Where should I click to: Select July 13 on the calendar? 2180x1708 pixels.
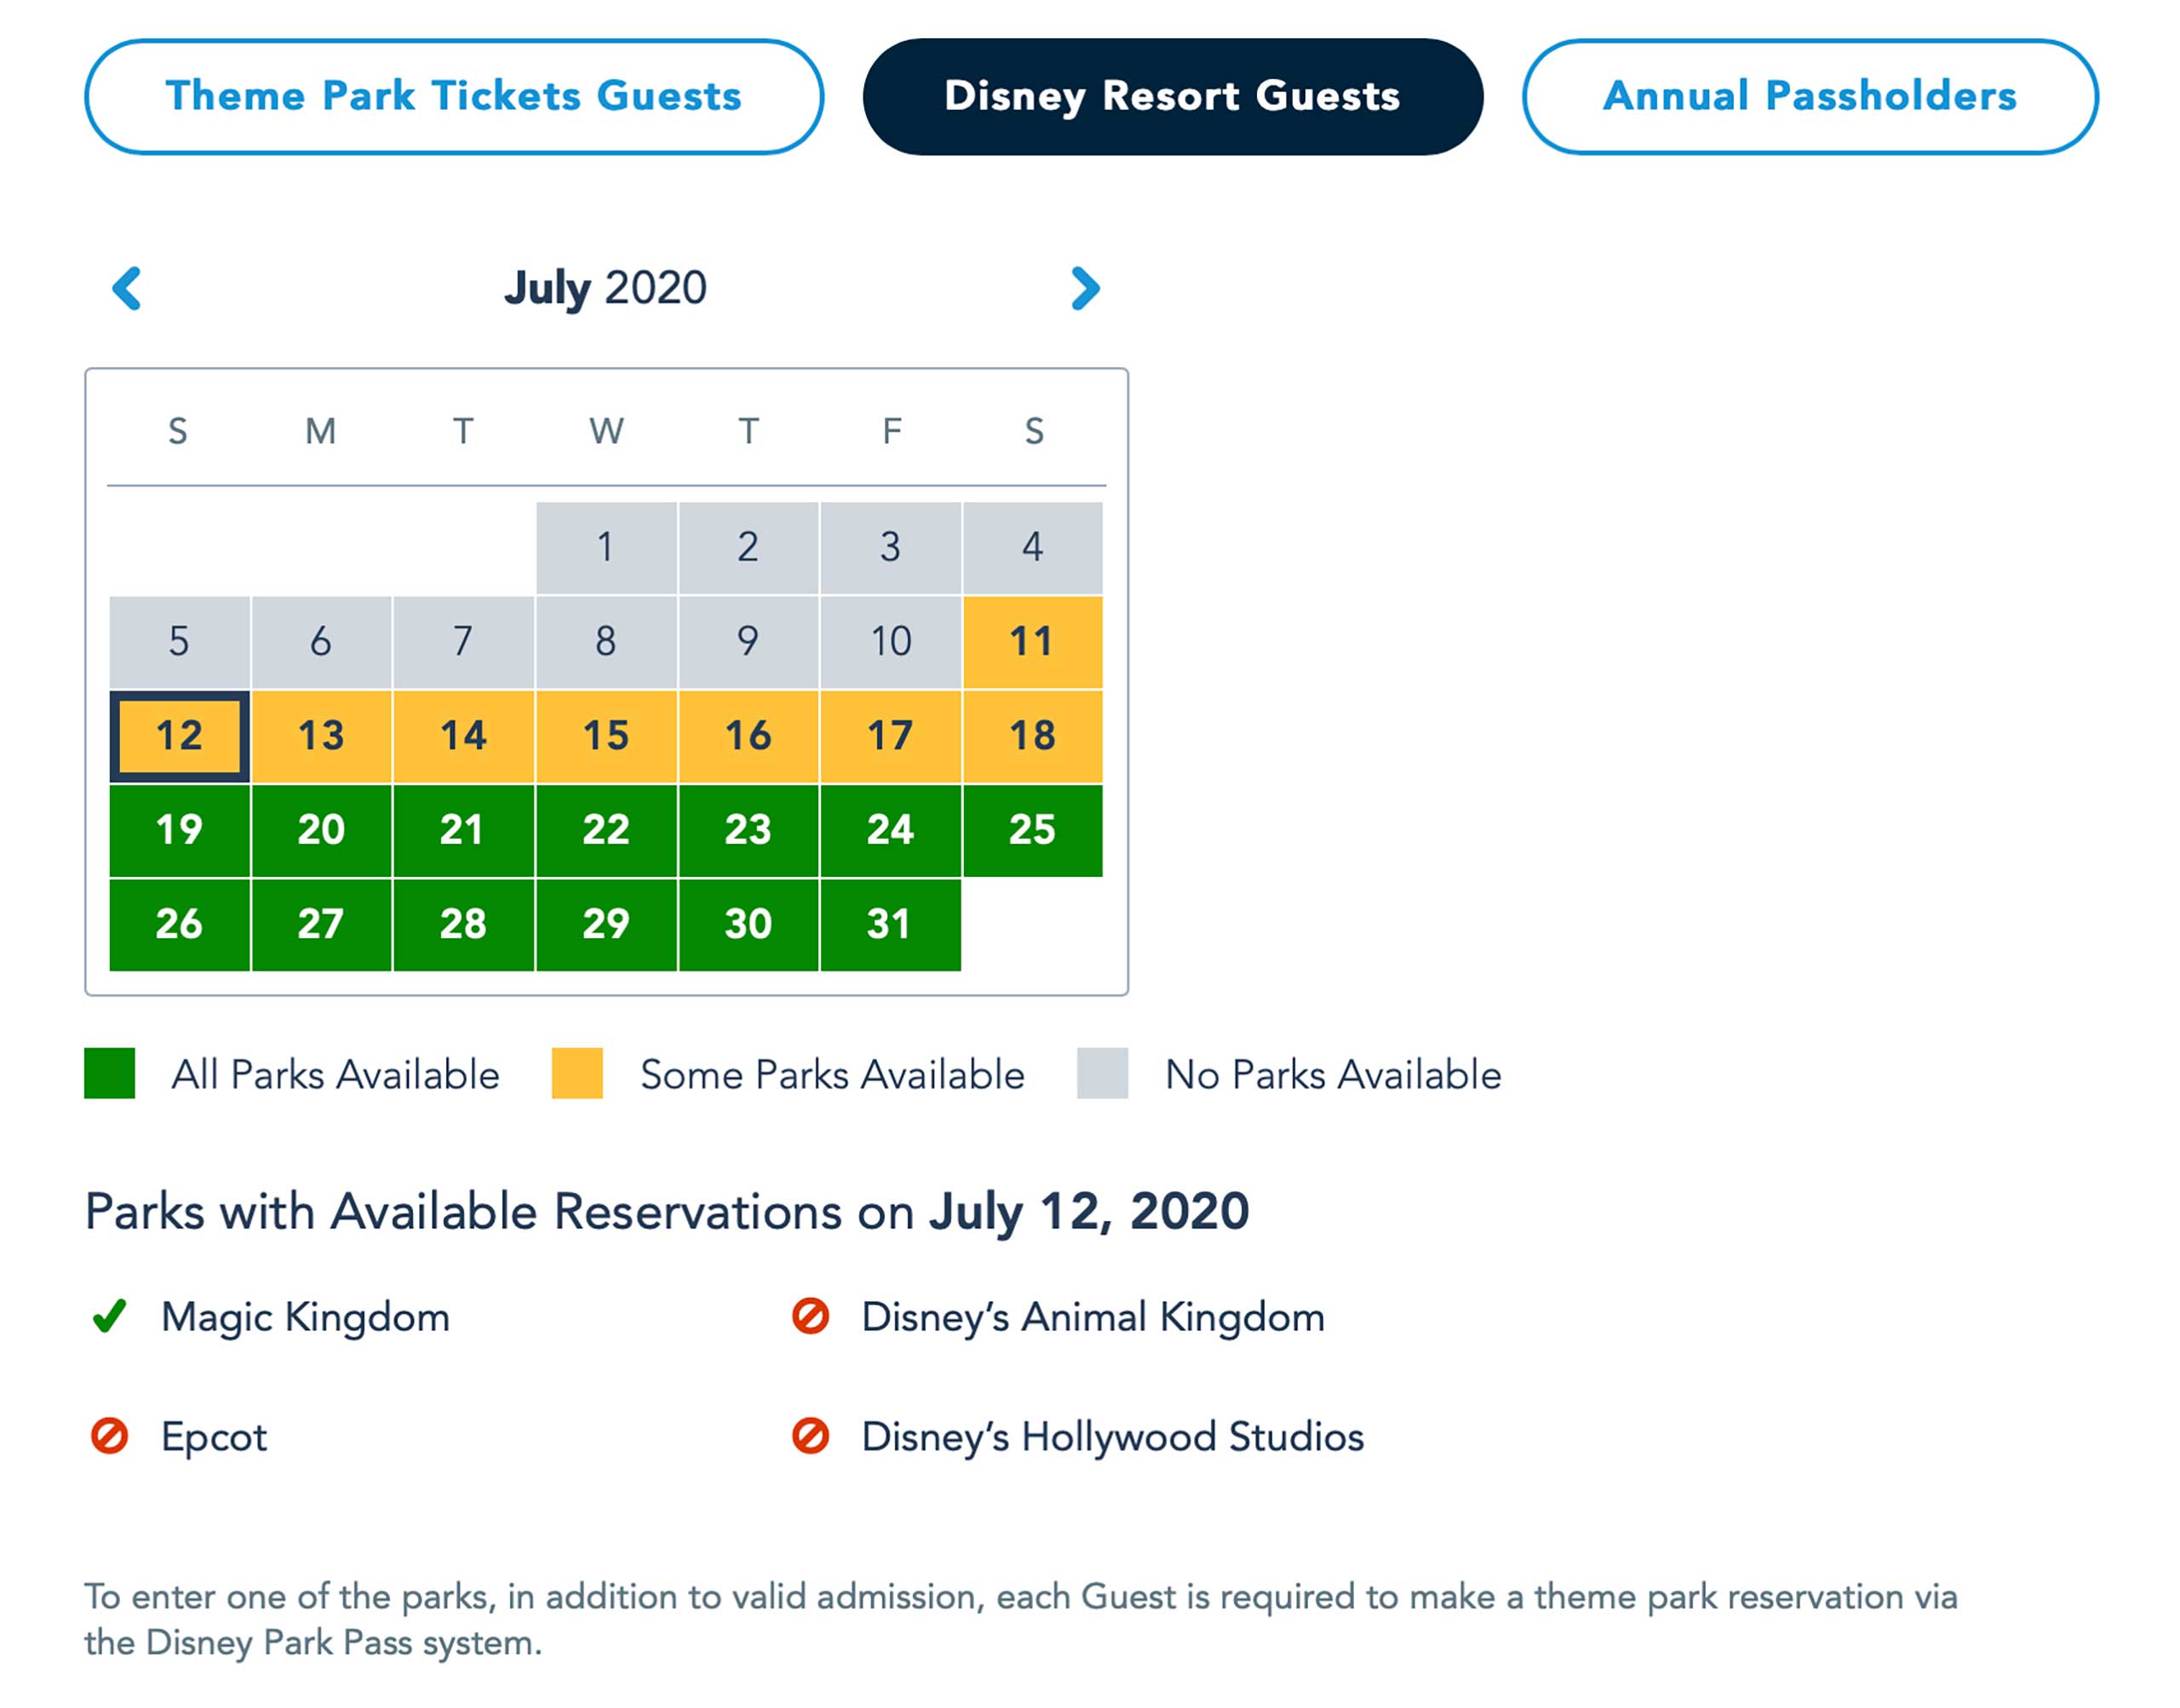pyautogui.click(x=321, y=736)
